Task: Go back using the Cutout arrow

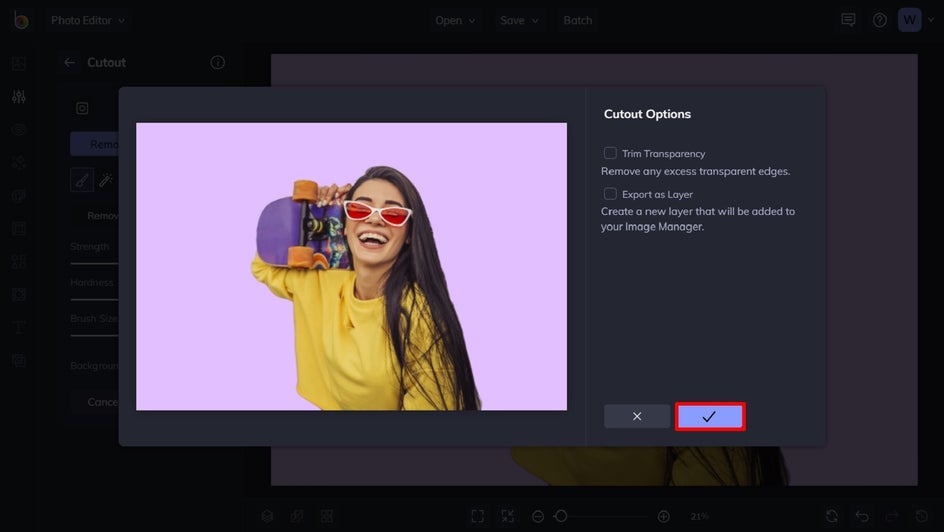Action: (69, 63)
